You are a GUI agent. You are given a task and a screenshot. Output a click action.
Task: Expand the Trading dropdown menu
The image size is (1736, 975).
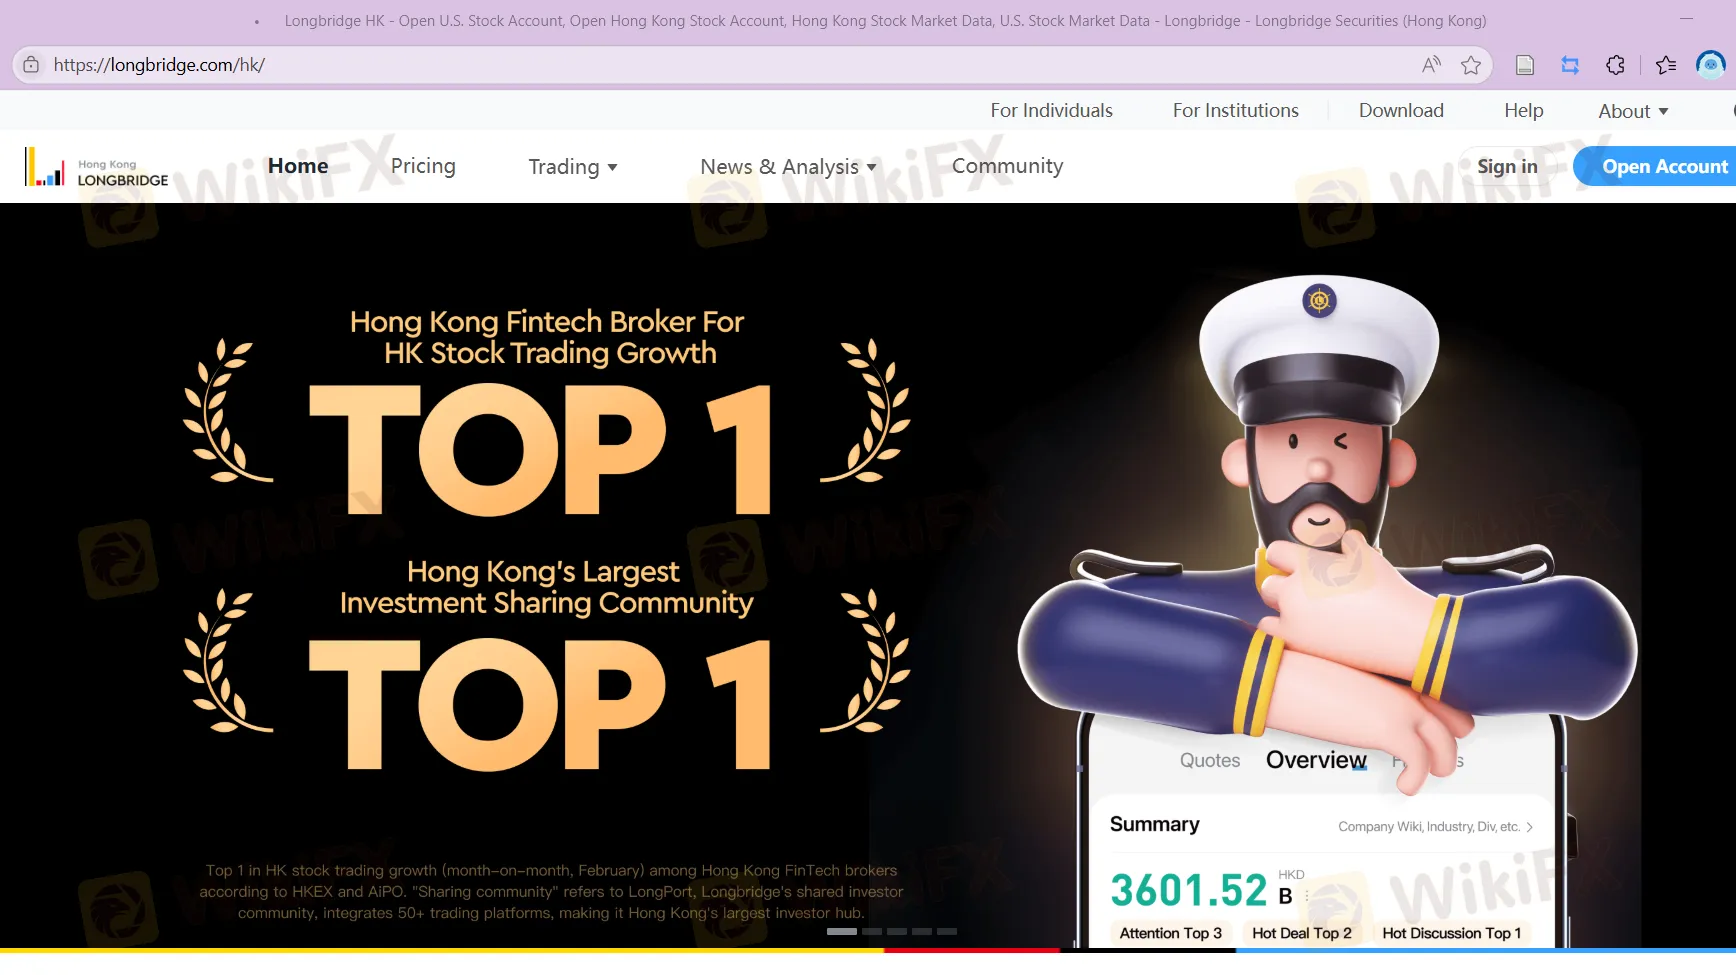(x=572, y=167)
